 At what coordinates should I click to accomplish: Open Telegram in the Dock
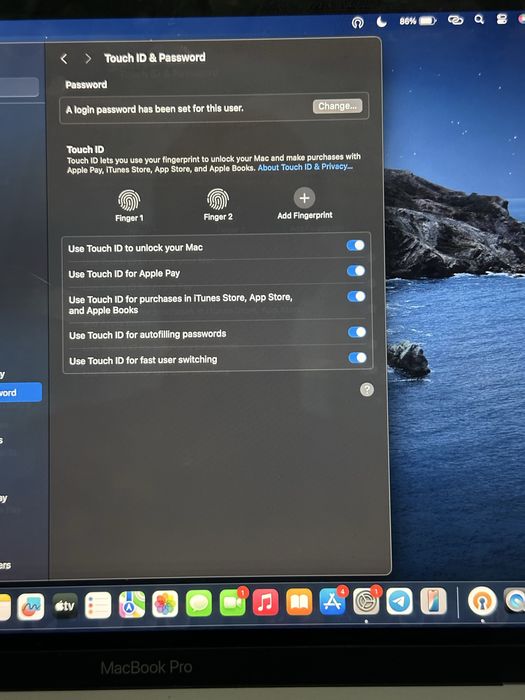(x=400, y=601)
